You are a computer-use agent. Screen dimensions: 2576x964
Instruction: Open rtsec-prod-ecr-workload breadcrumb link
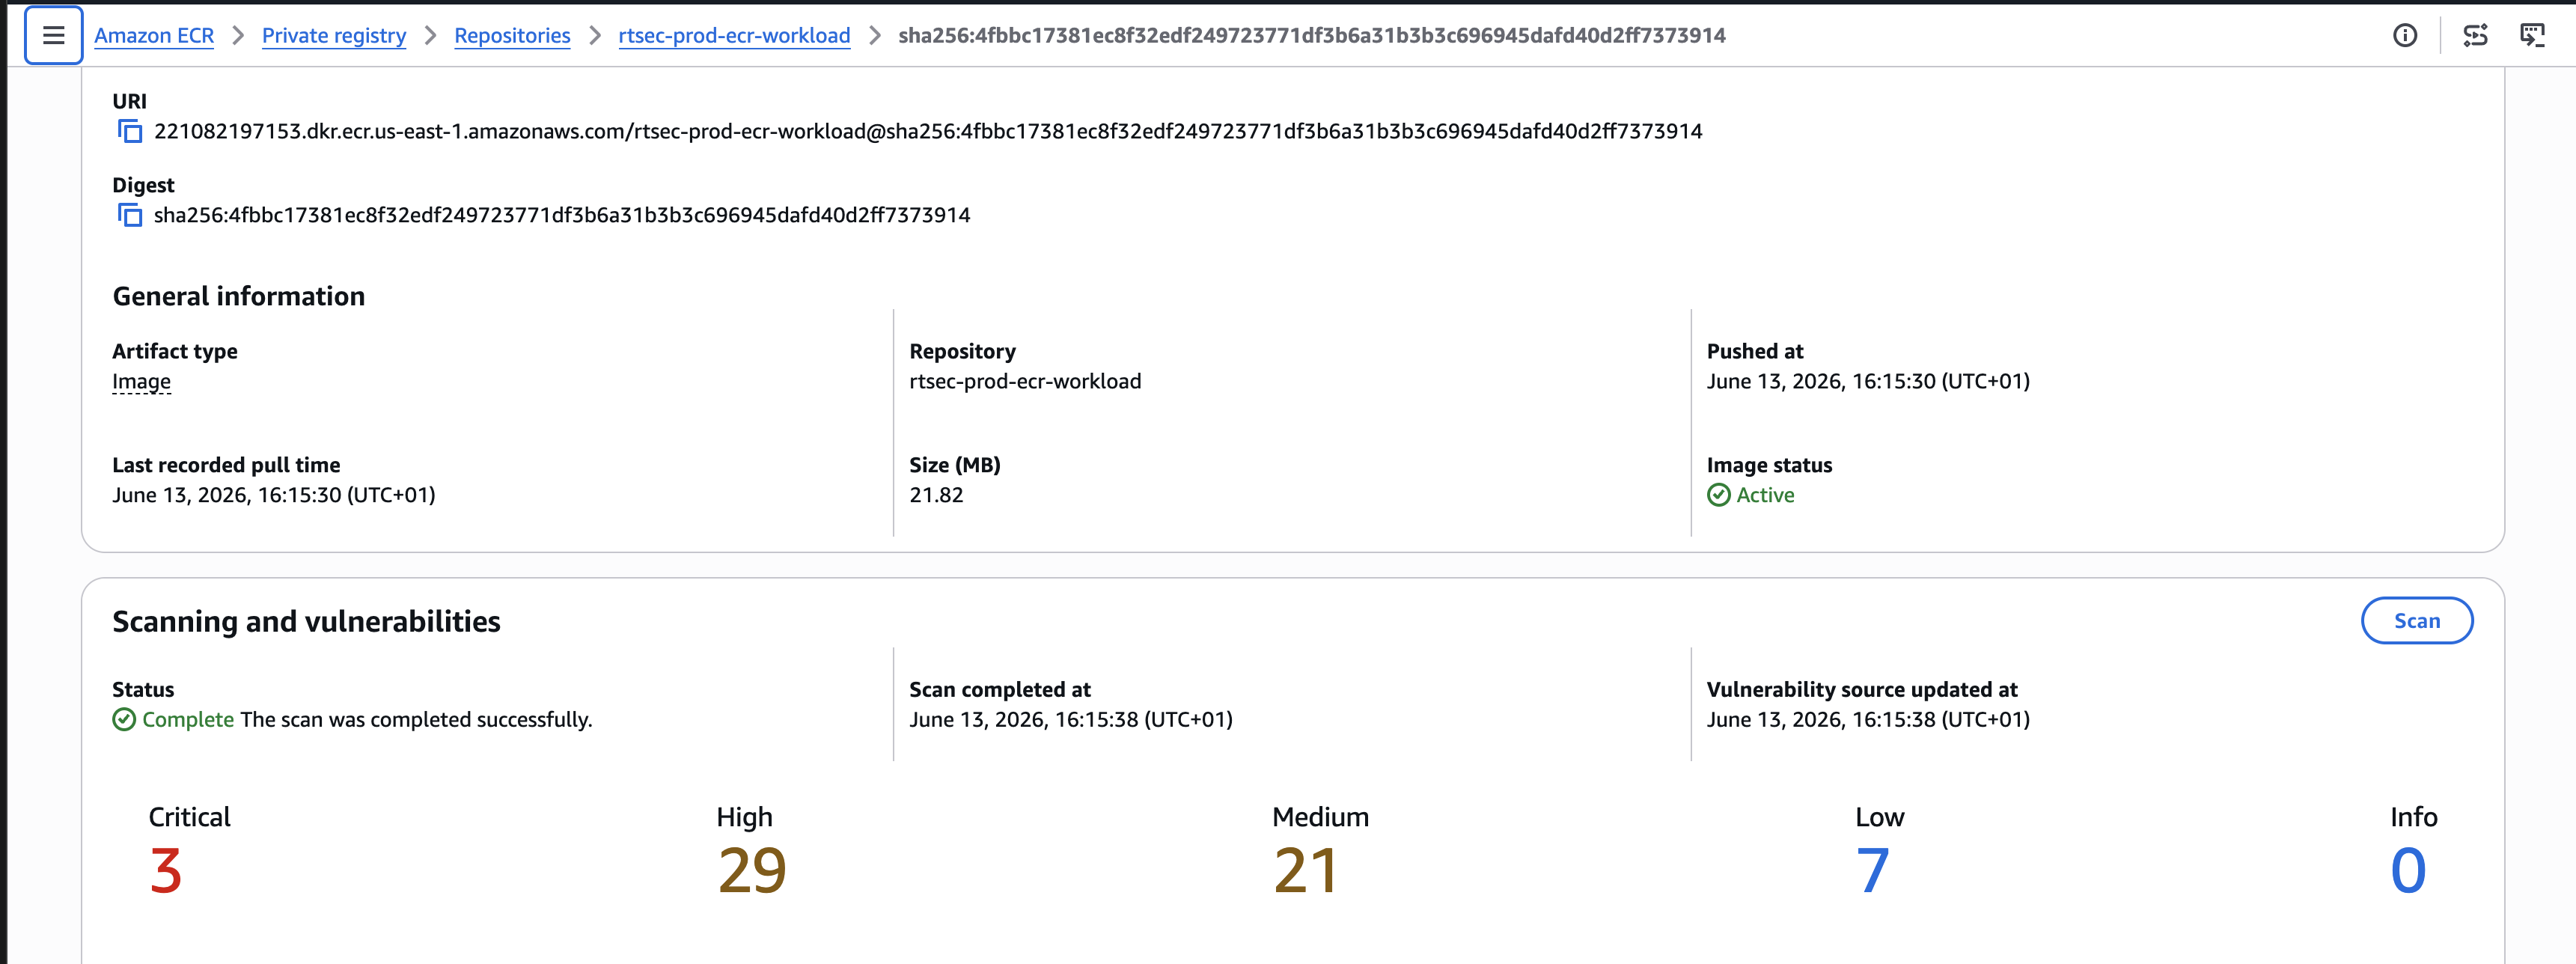pos(734,36)
